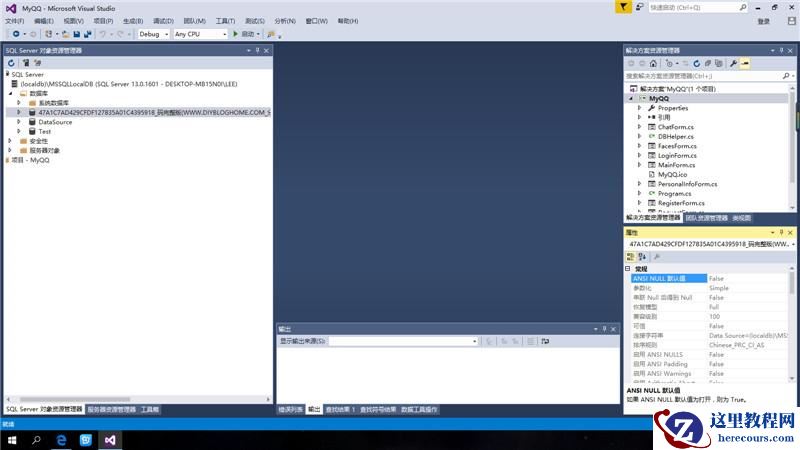Toggle Categorized view in Properties panel

[x=631, y=257]
